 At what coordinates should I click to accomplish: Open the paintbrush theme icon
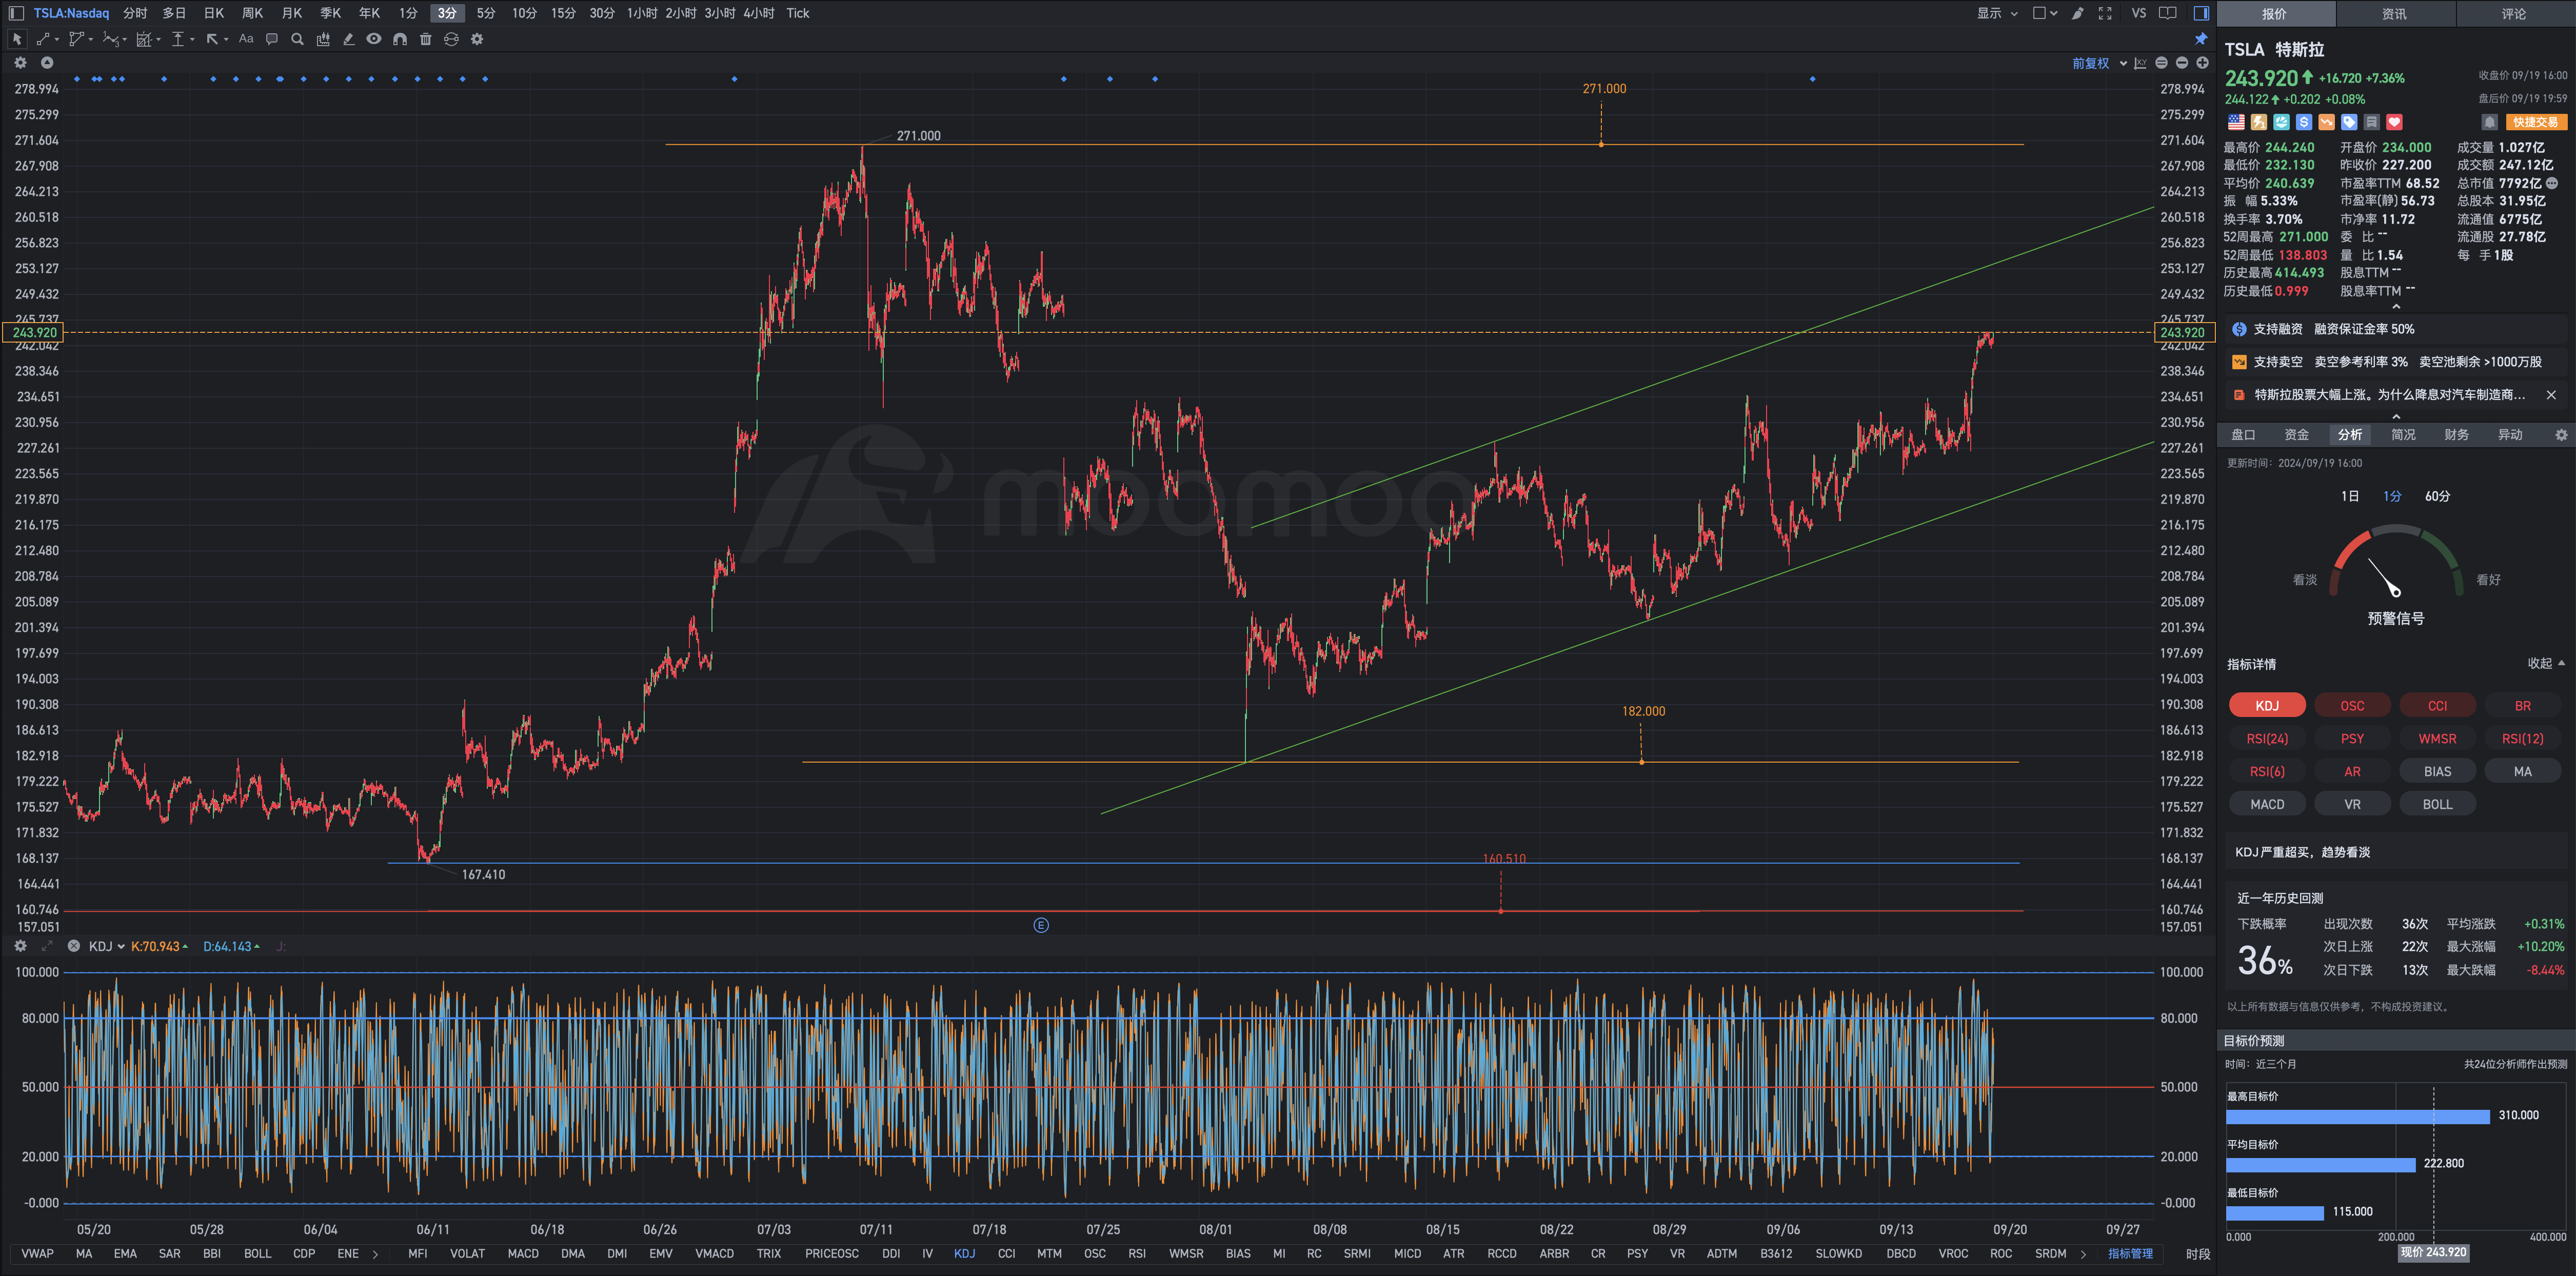2077,13
